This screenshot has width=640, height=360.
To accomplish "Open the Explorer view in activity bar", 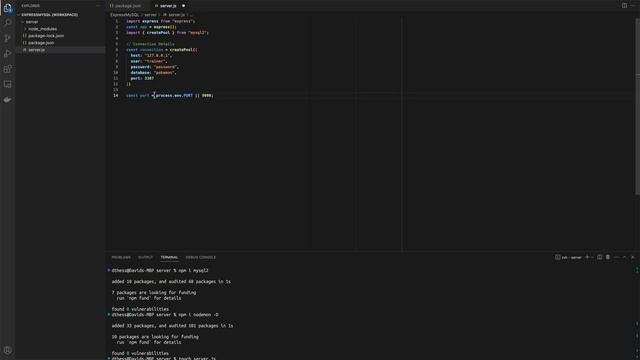I will (7, 7).
